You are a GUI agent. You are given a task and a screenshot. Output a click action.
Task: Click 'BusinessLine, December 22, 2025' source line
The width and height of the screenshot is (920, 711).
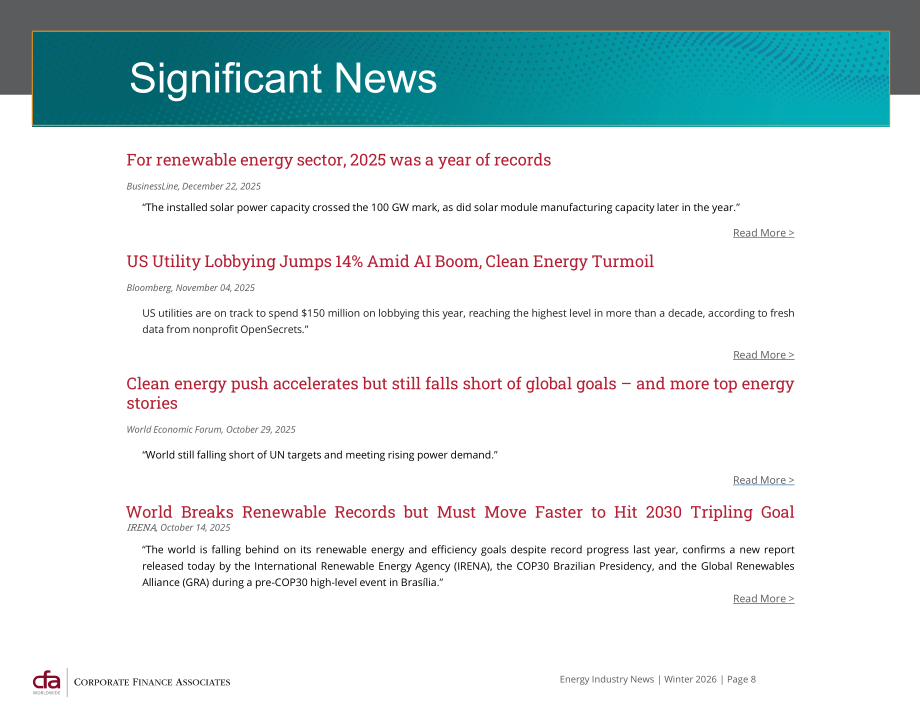click(194, 187)
